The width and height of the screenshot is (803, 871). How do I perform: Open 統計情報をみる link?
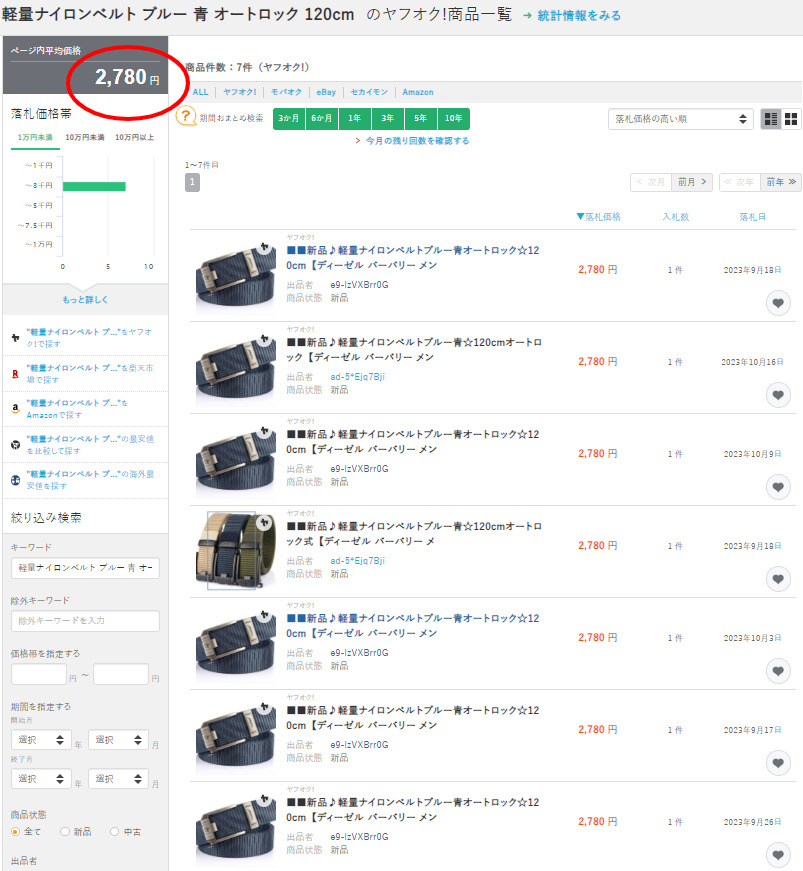[x=577, y=16]
